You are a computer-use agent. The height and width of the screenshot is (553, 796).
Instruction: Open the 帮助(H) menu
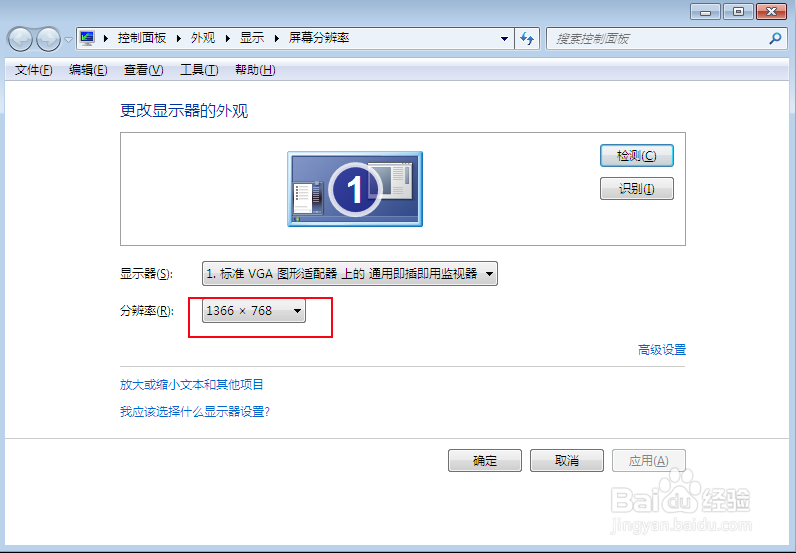[x=255, y=70]
